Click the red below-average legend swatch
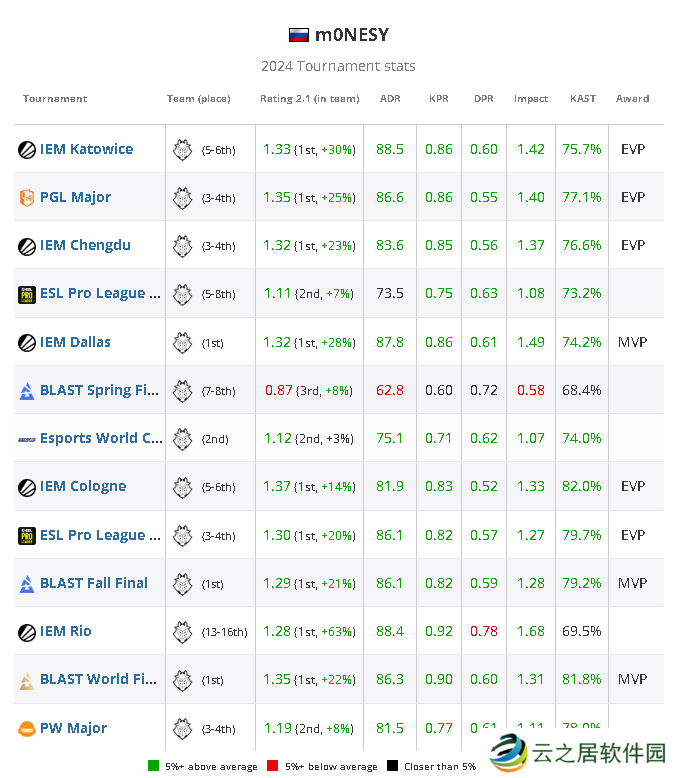678x778 pixels. pyautogui.click(x=270, y=767)
